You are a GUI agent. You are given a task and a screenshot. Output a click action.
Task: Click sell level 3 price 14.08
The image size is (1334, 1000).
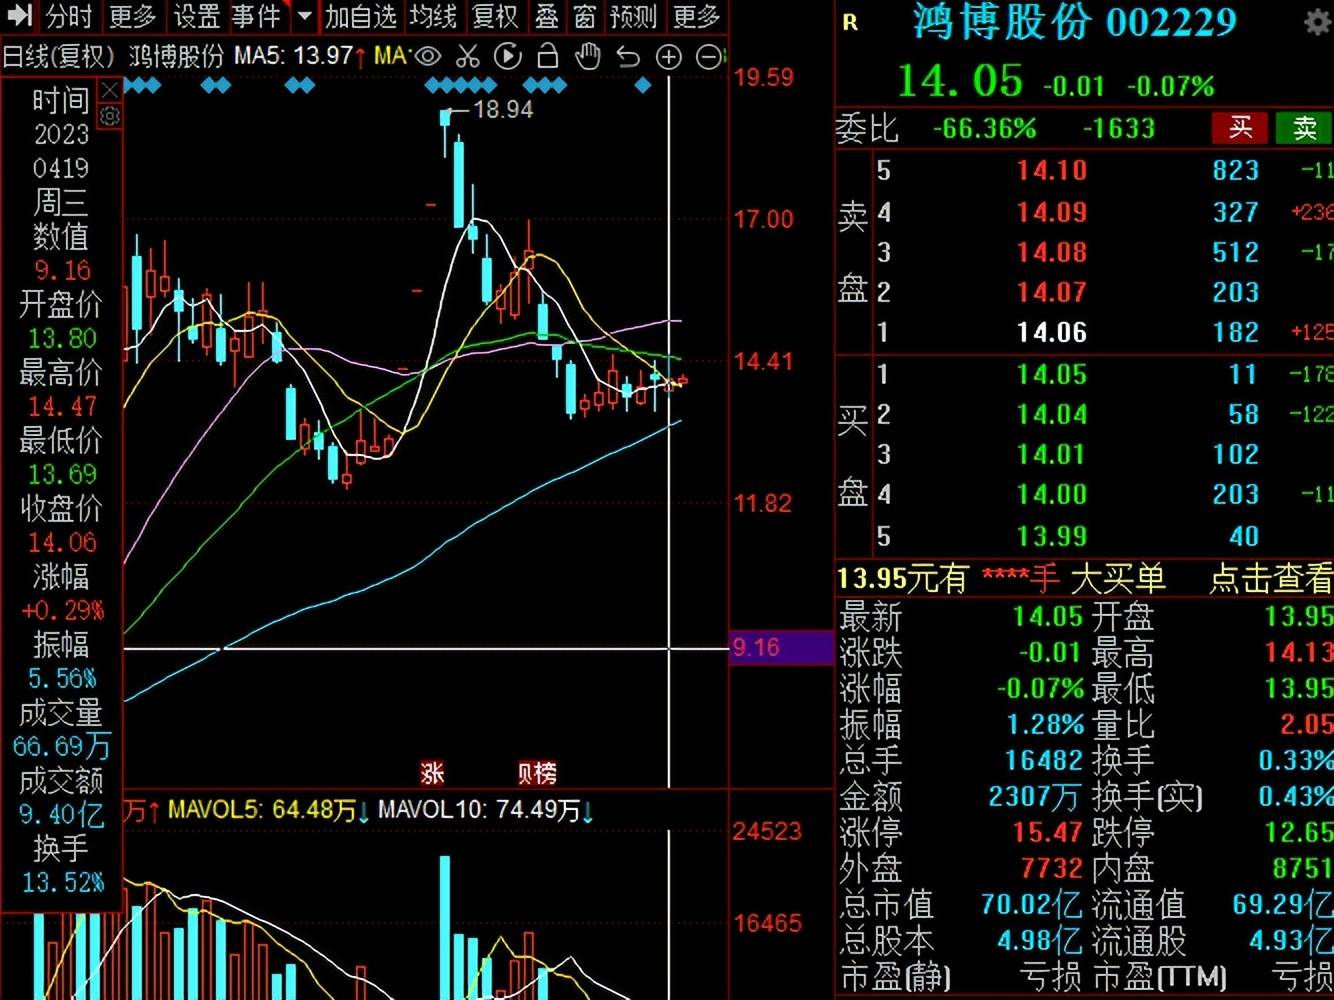click(1052, 252)
